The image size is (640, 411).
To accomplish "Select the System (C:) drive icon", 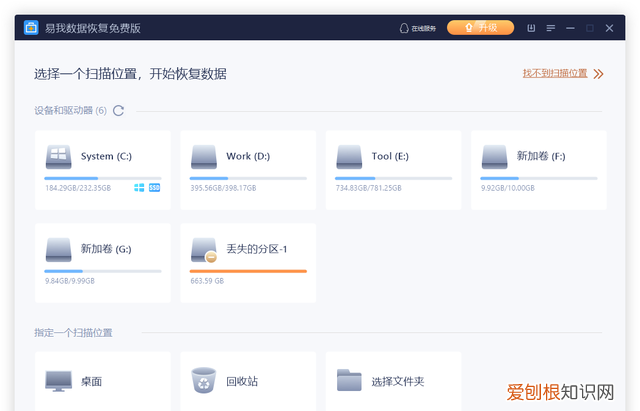I will tap(58, 157).
